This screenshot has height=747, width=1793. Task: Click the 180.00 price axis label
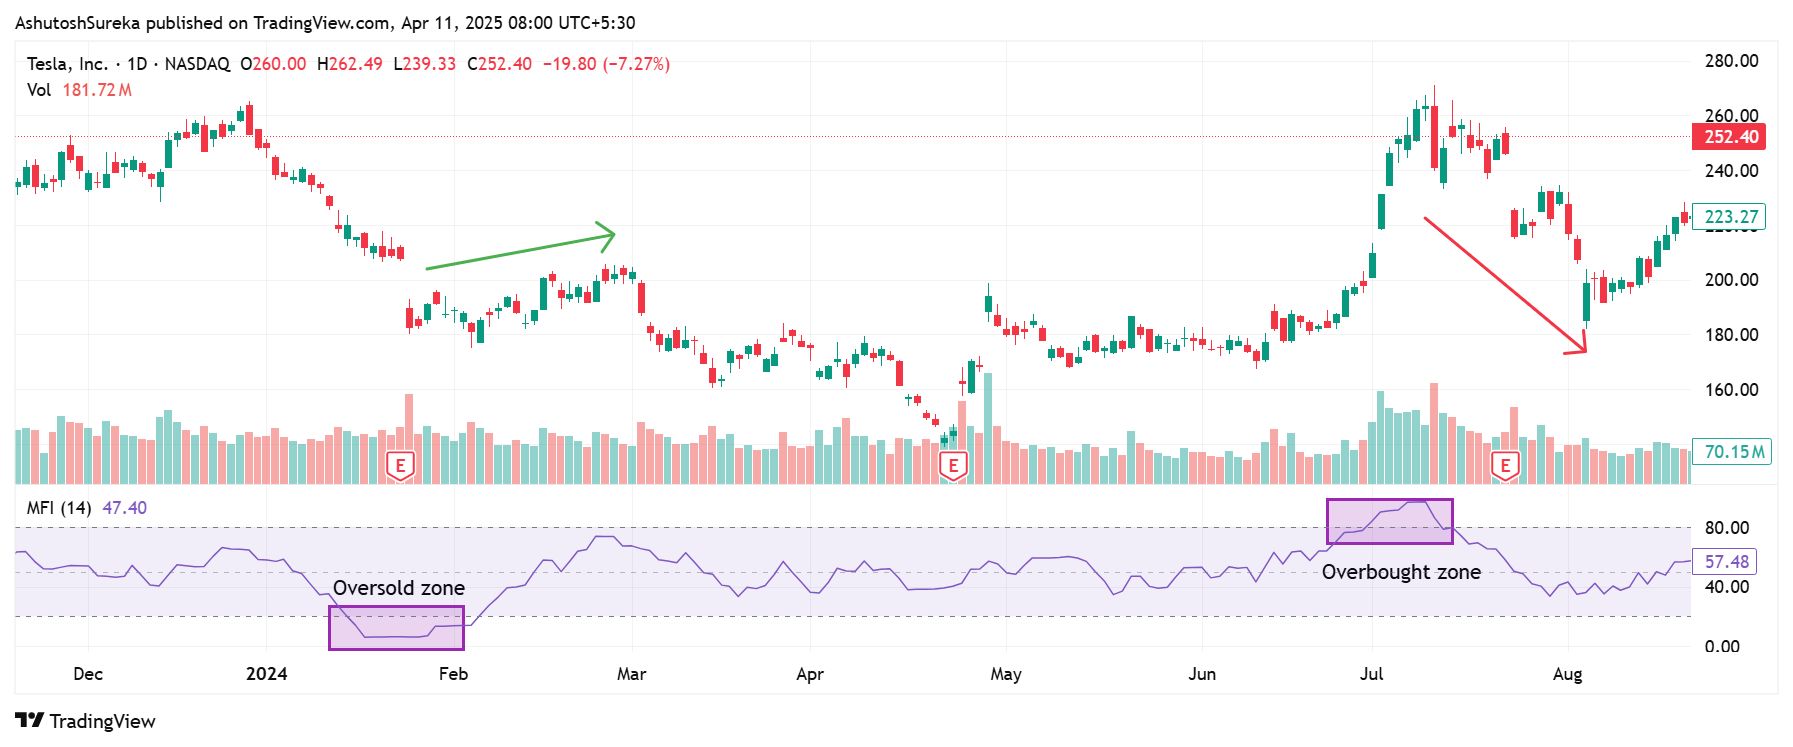(x=1731, y=335)
